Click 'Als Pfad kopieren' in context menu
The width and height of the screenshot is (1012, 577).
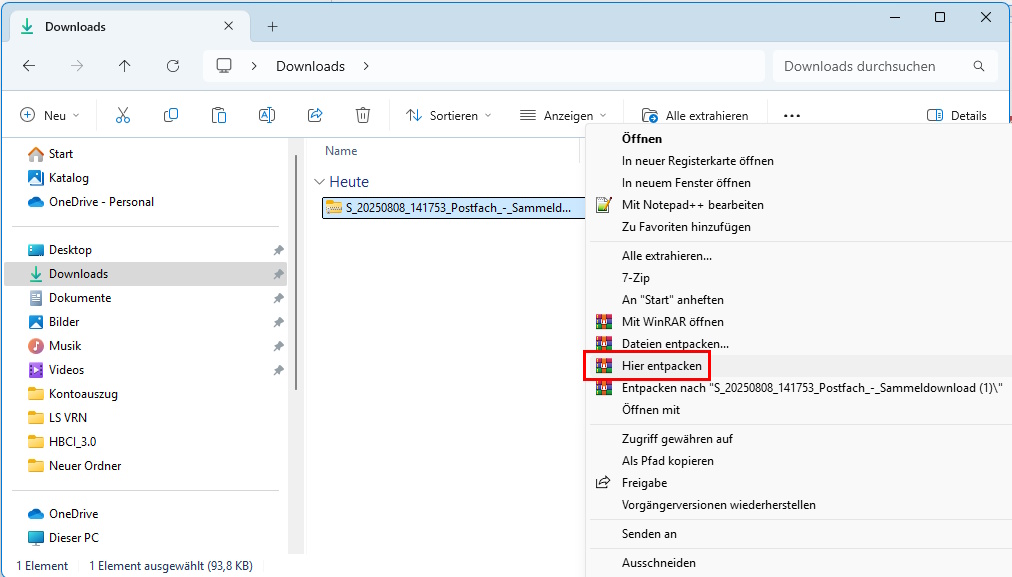pos(667,461)
